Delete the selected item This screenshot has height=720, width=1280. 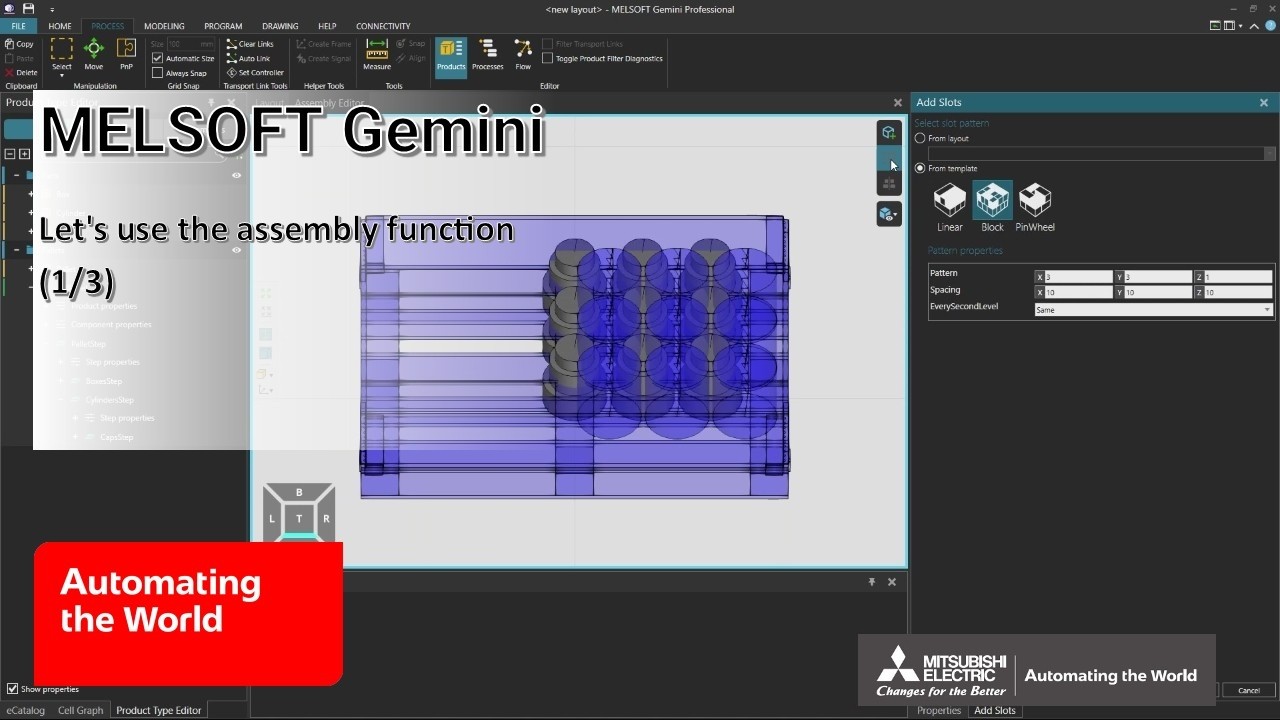coord(21,72)
